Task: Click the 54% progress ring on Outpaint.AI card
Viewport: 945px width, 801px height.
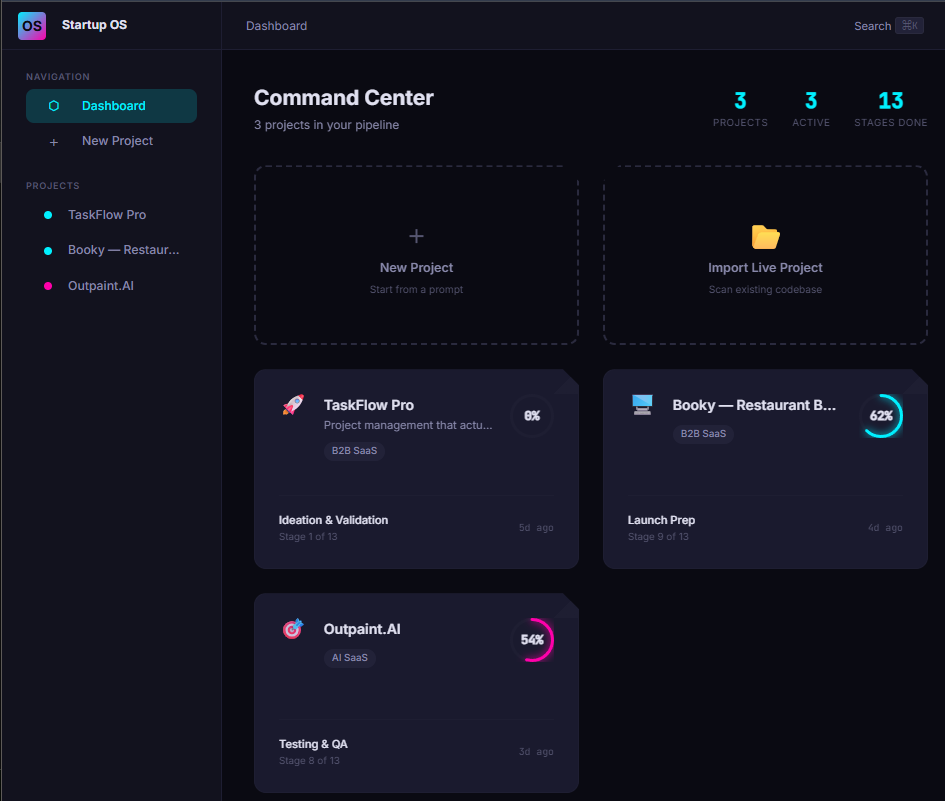Action: coord(532,640)
